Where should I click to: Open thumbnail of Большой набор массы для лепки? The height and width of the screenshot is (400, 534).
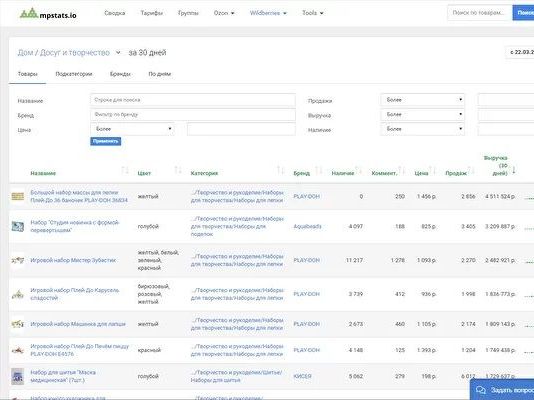[x=18, y=196]
